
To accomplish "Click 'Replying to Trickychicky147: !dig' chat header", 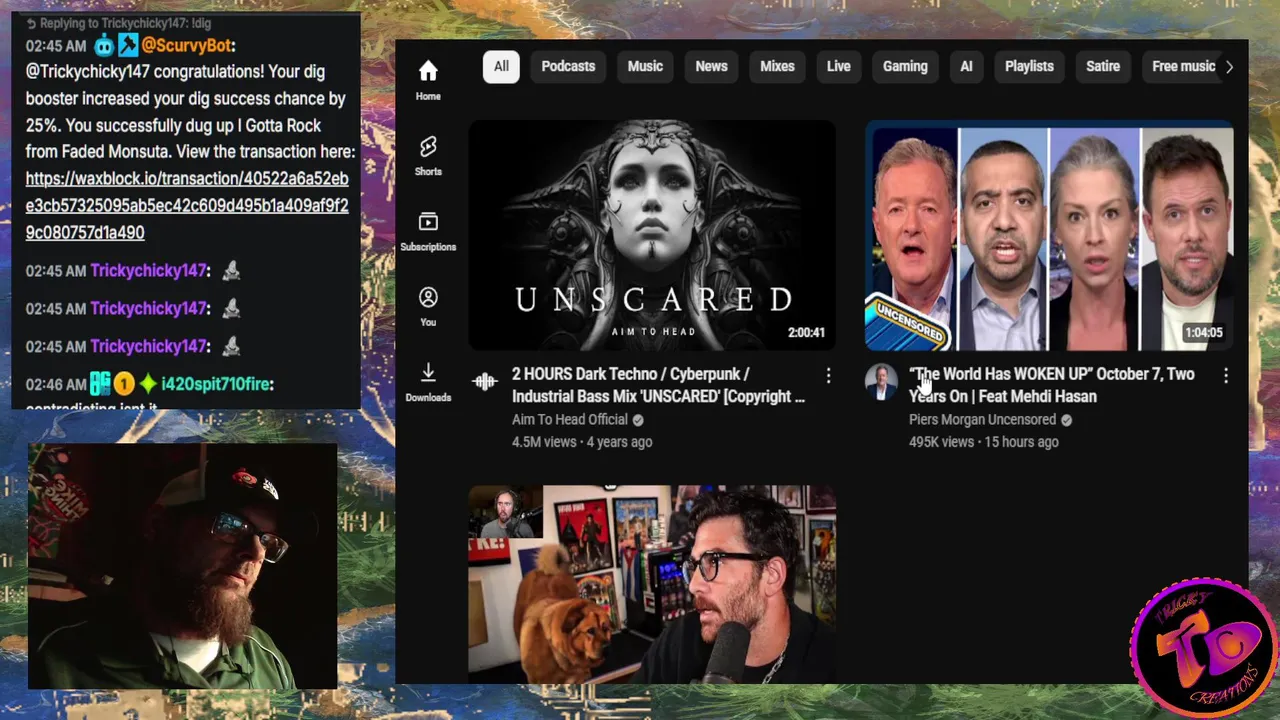I will pyautogui.click(x=119, y=23).
